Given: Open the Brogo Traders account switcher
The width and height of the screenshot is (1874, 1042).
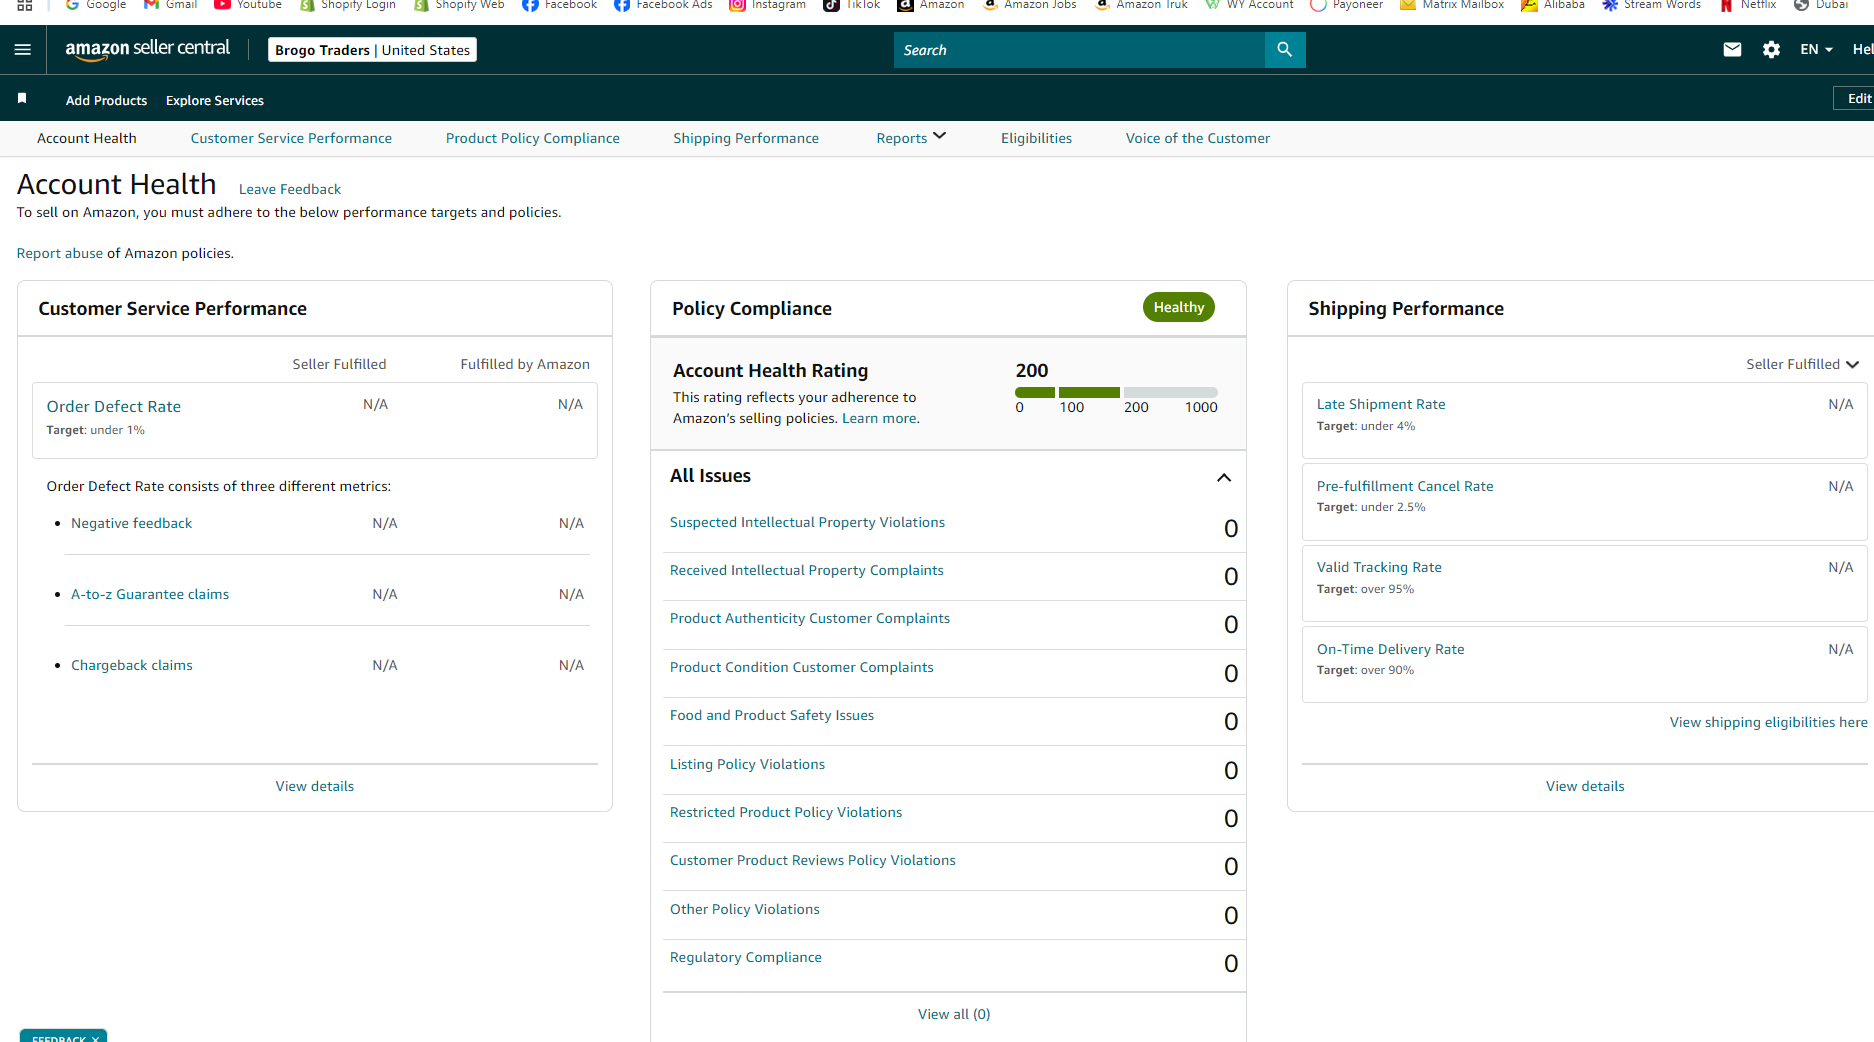Looking at the screenshot, I should (x=372, y=50).
